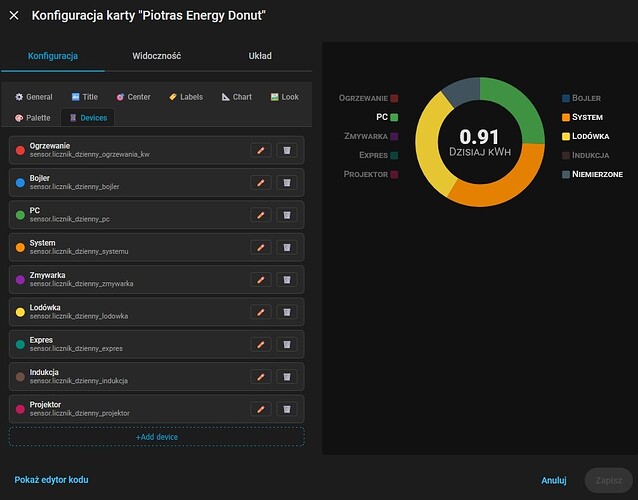The image size is (638, 500).
Task: Switch to the Konfiguracja tab
Action: coord(53,56)
